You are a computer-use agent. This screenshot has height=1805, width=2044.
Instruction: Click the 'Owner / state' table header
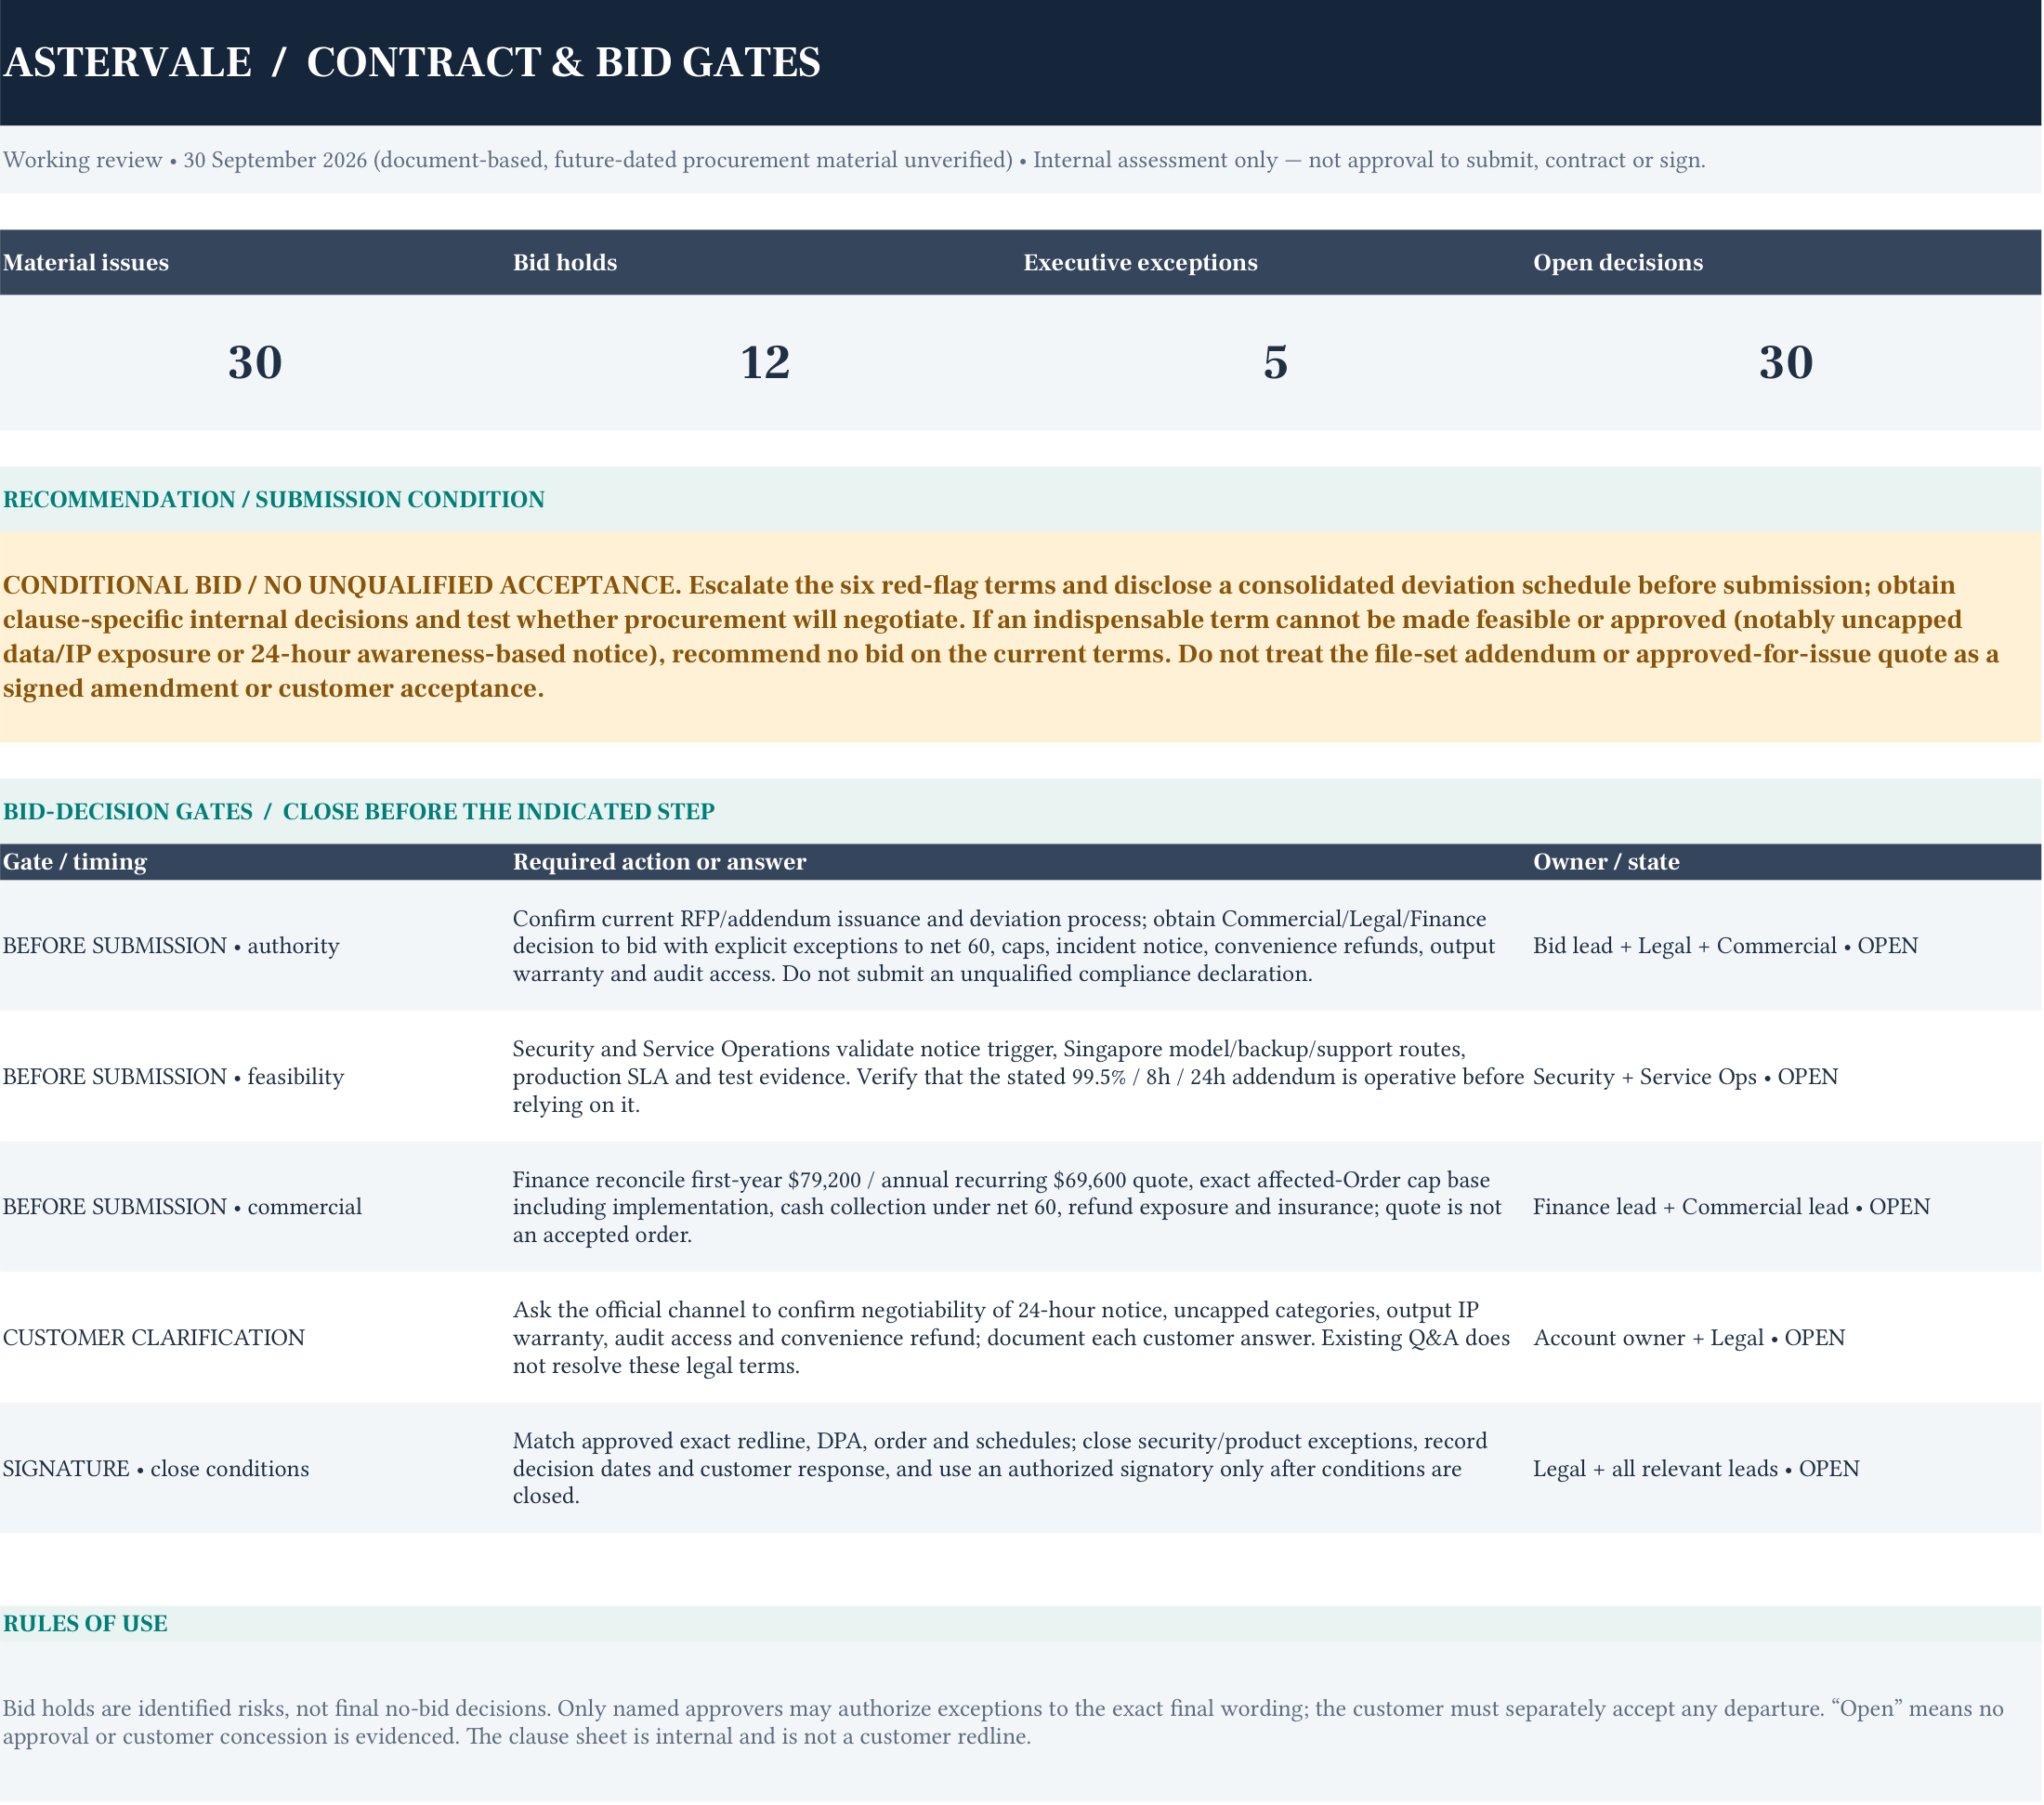[1606, 862]
